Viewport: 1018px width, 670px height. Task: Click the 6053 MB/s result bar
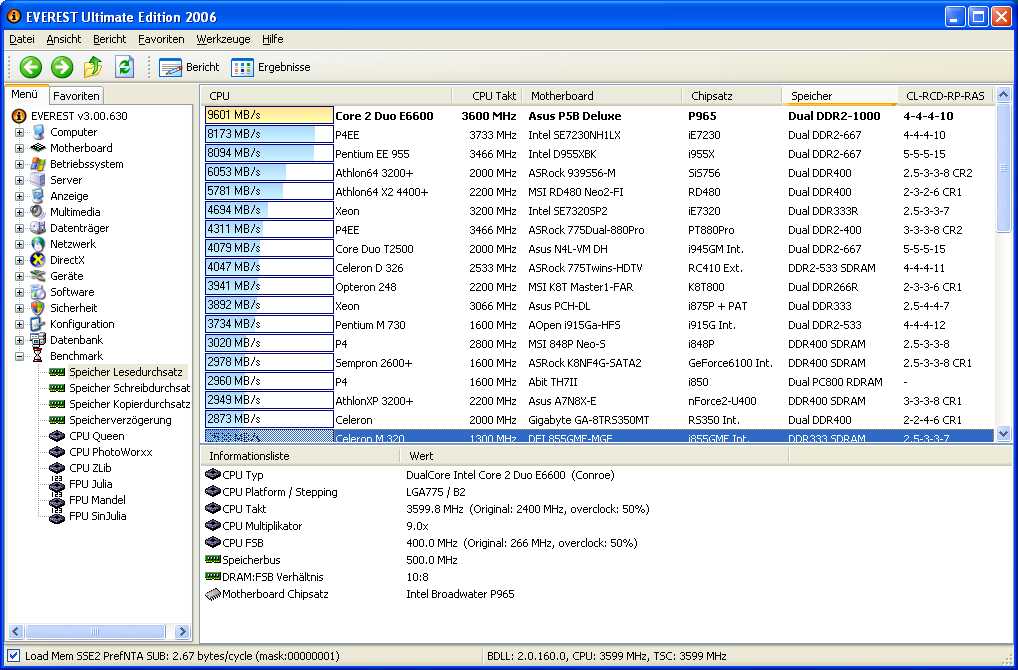(x=269, y=172)
